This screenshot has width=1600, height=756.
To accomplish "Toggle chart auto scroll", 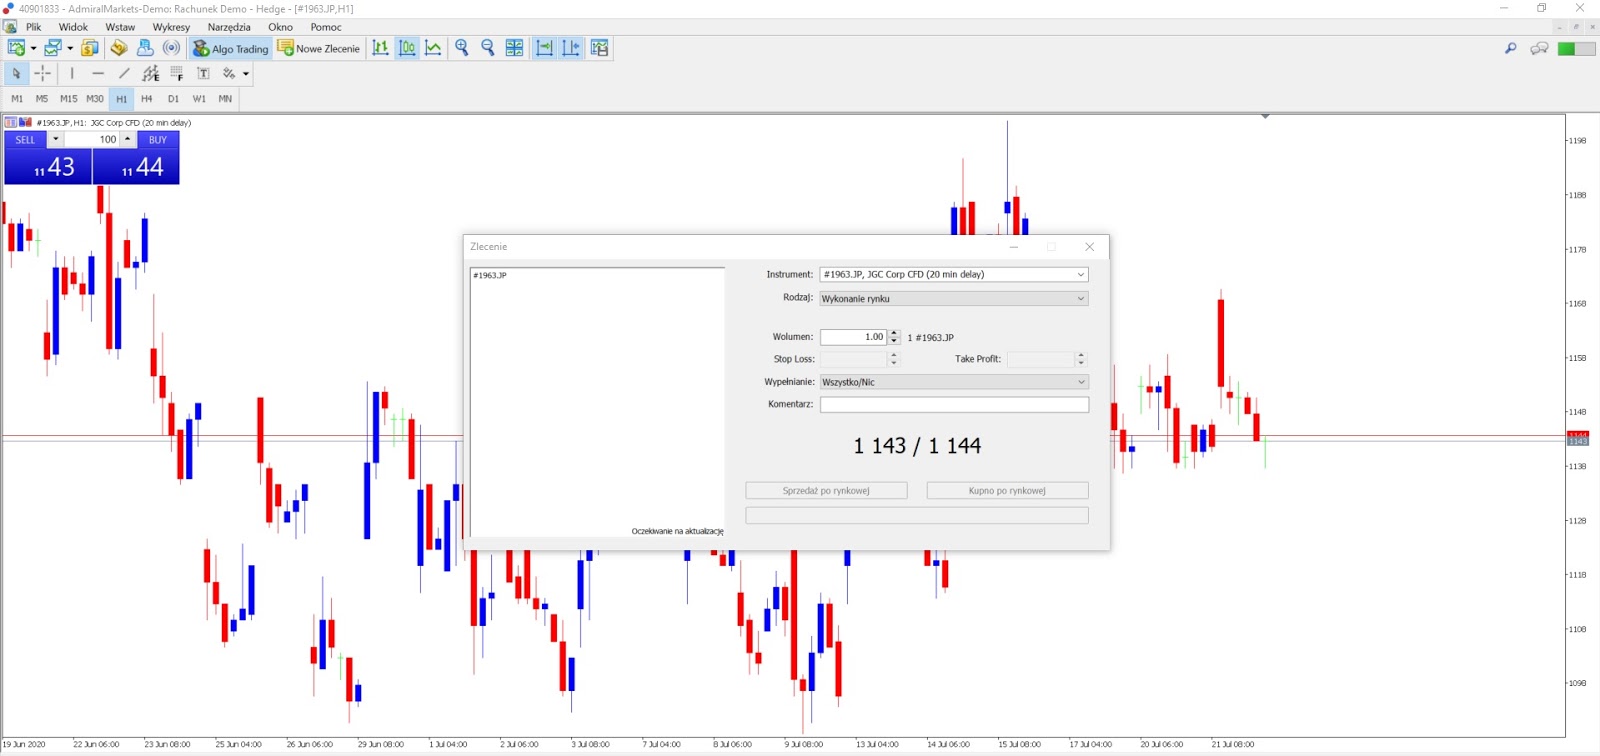I will pyautogui.click(x=544, y=48).
